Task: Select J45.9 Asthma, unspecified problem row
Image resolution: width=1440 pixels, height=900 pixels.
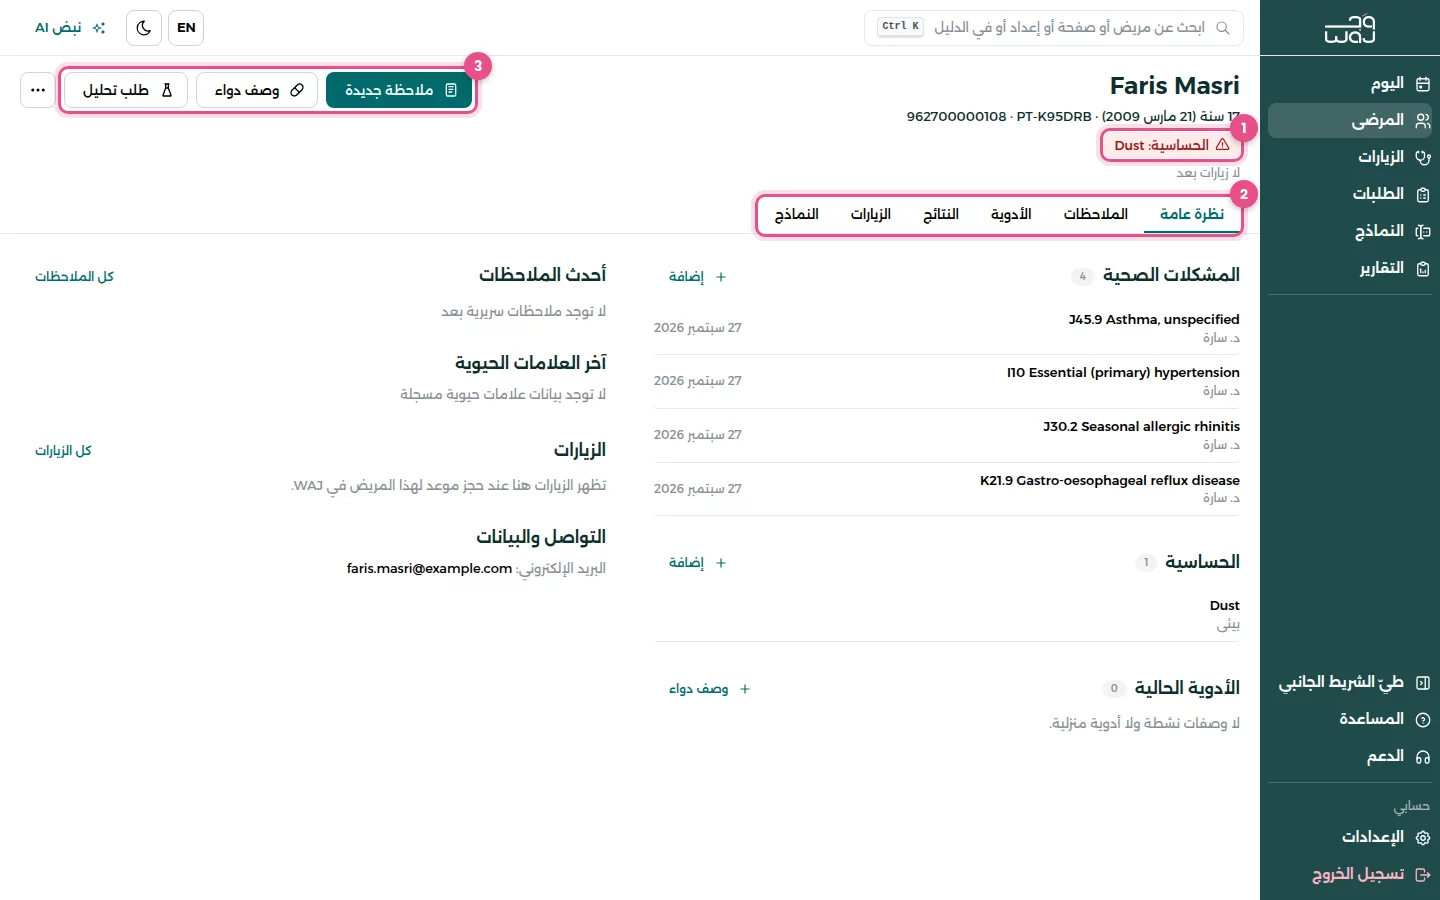Action: point(947,328)
